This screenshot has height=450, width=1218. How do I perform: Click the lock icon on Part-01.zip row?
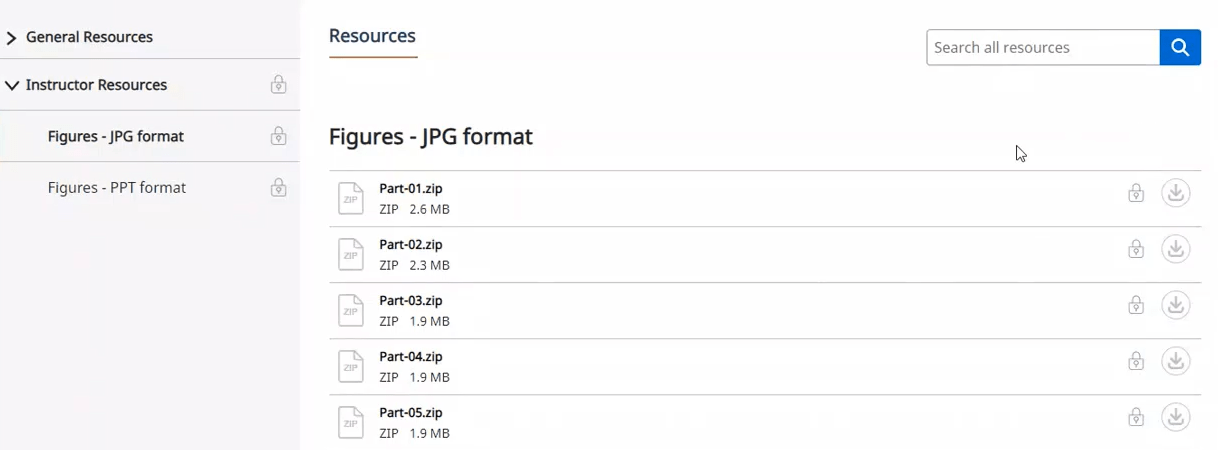tap(1136, 193)
